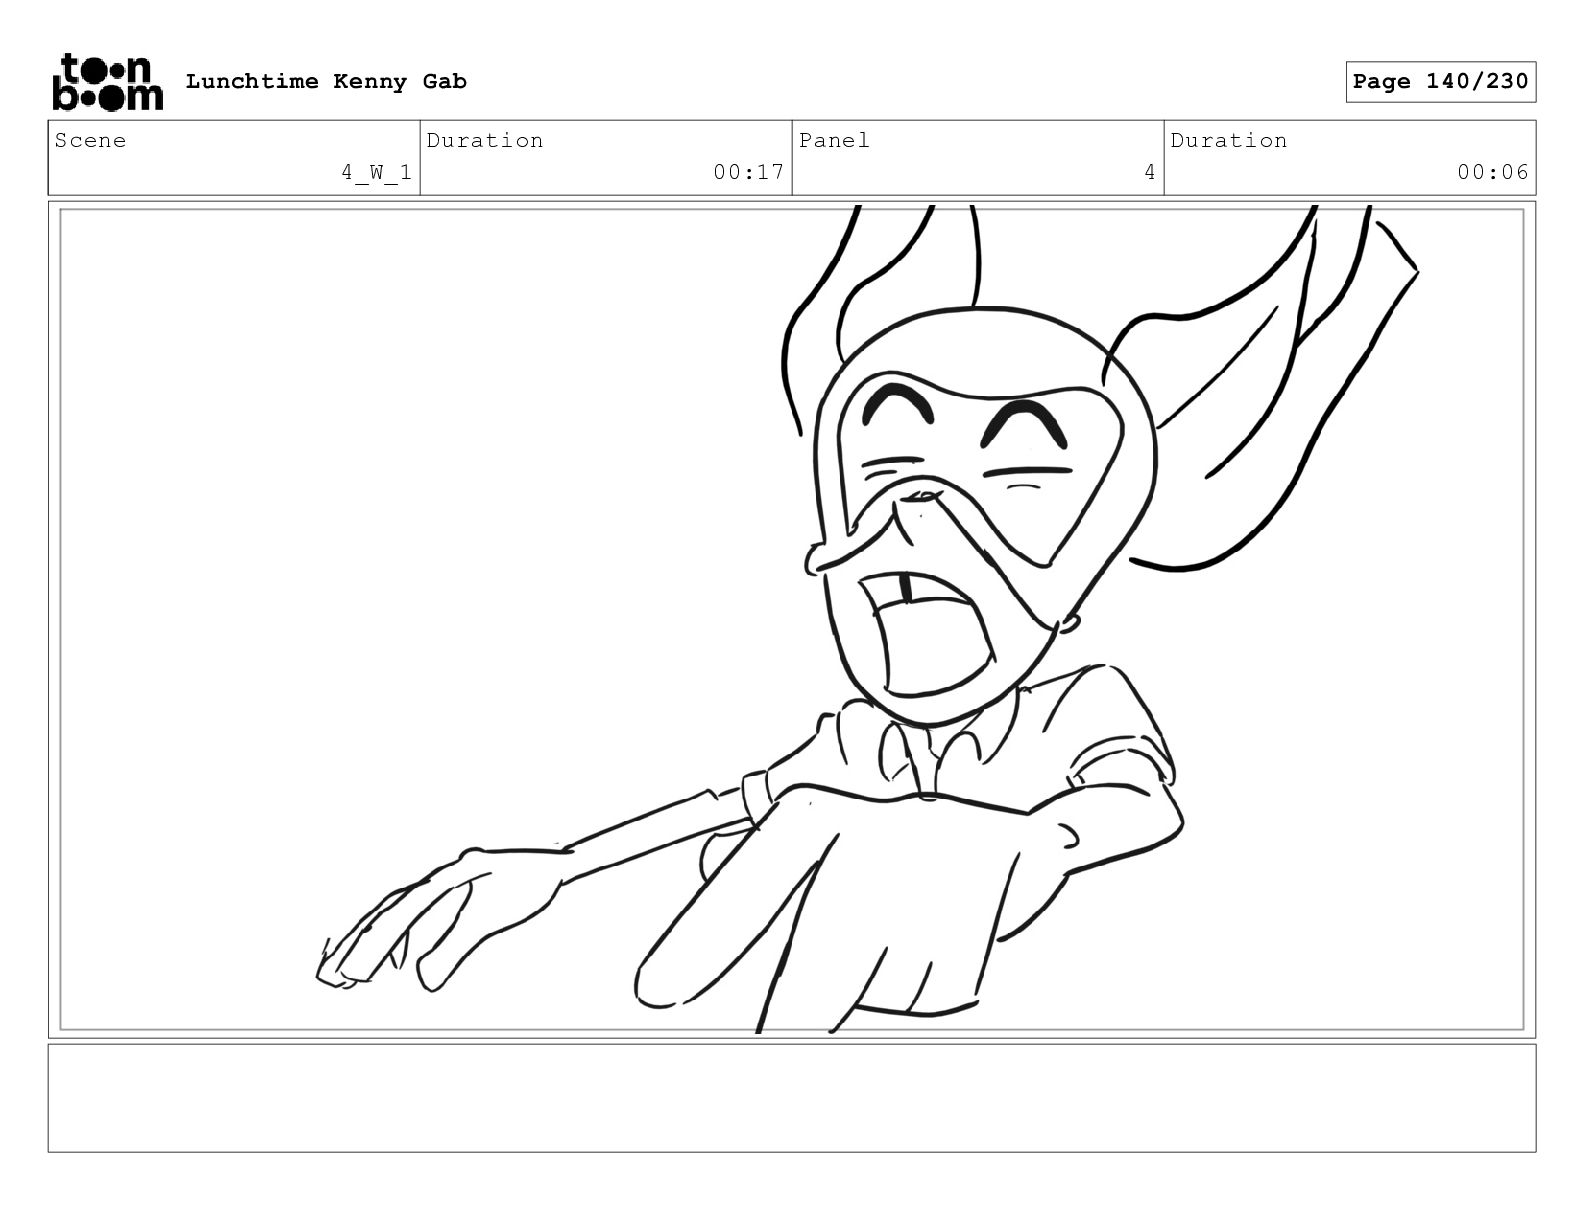Select the panel number '4'

click(x=1150, y=172)
